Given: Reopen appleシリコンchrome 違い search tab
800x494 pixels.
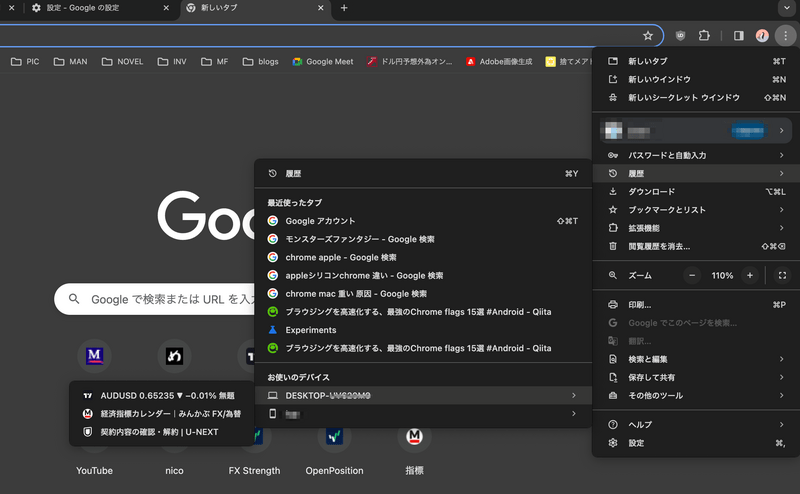Looking at the screenshot, I should [x=423, y=276].
